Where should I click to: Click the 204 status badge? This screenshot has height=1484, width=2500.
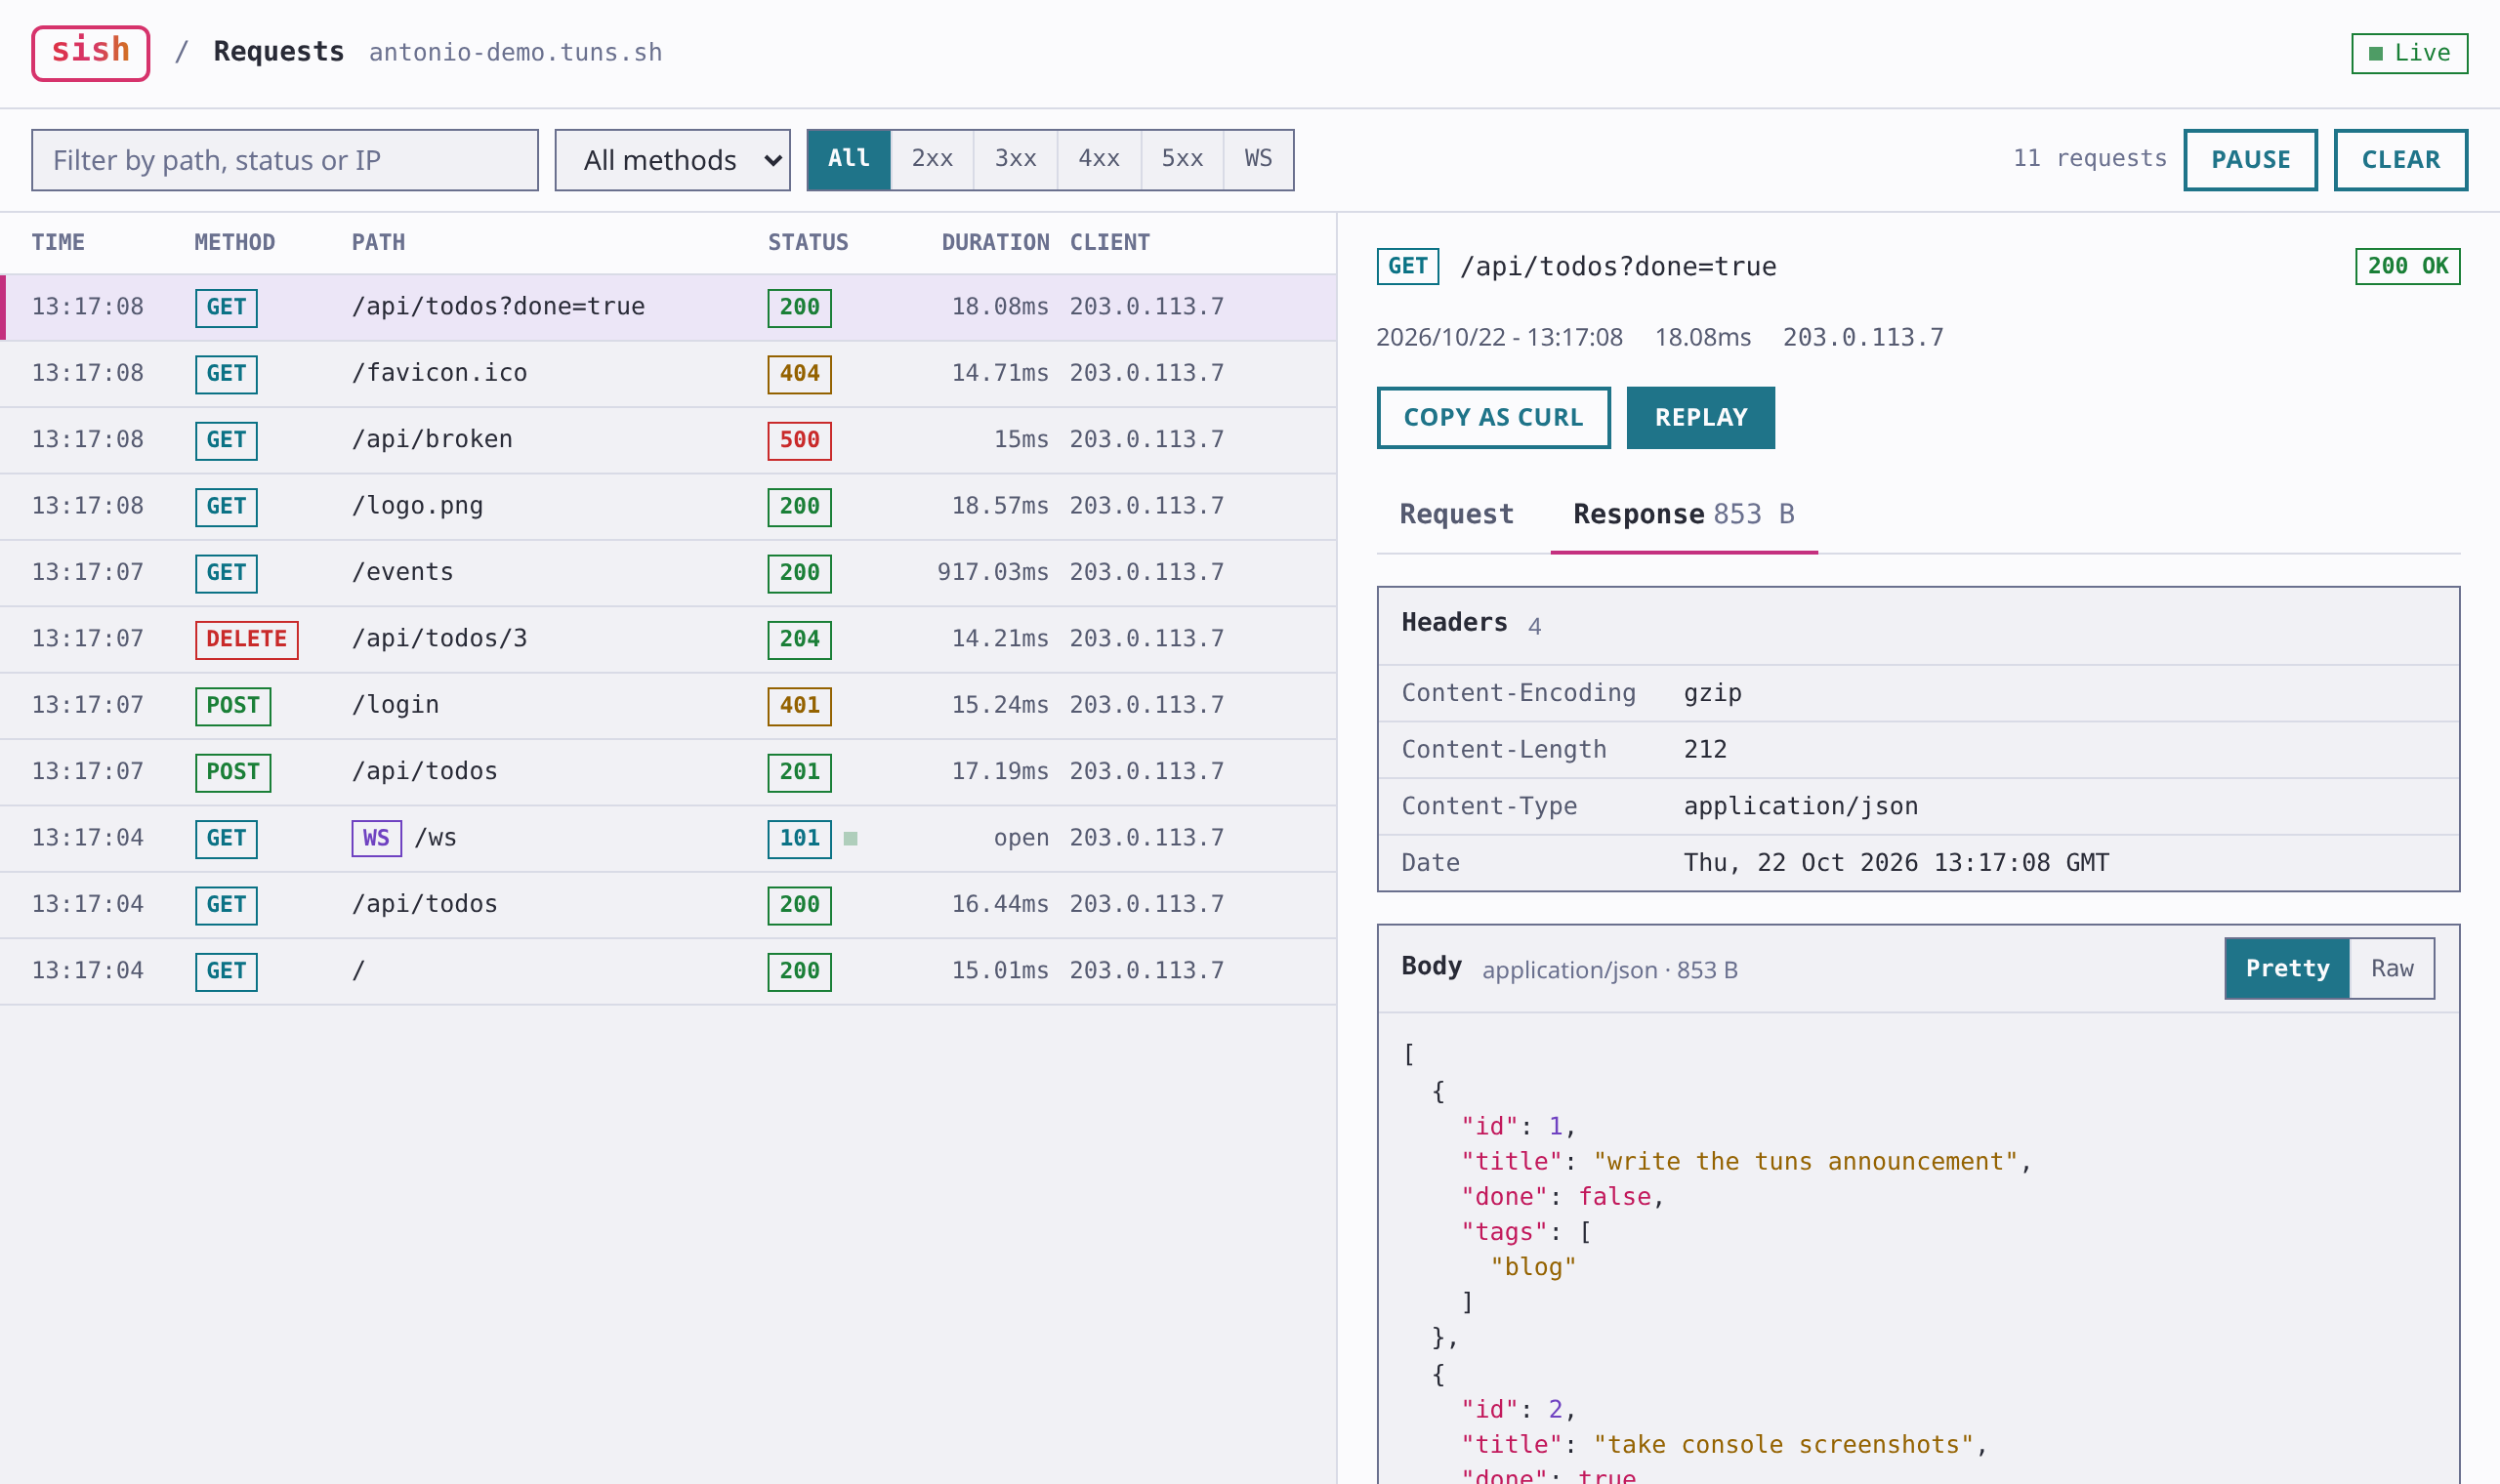799,639
